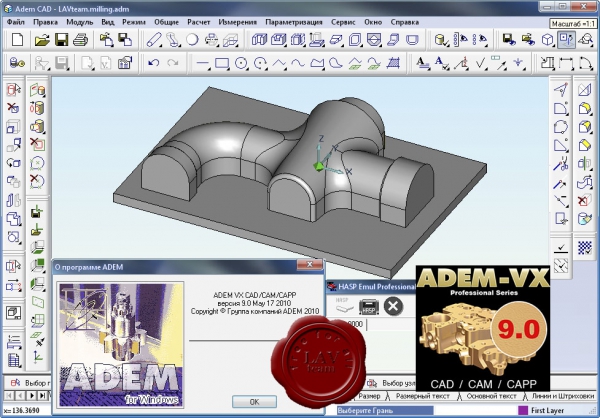
Task: Select the underlined A text tool
Action: pos(422,63)
